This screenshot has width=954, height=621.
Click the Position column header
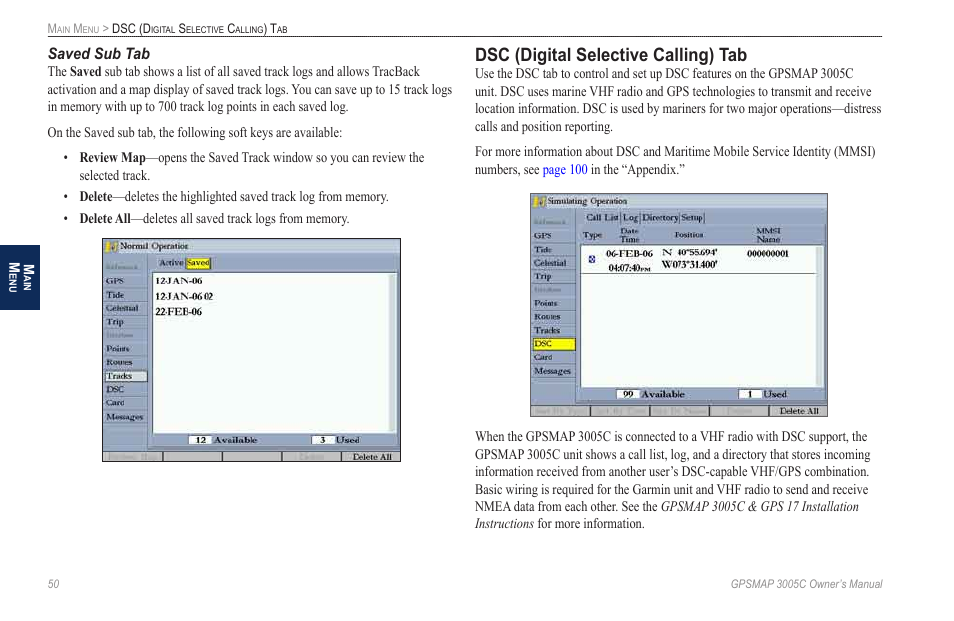pyautogui.click(x=689, y=235)
